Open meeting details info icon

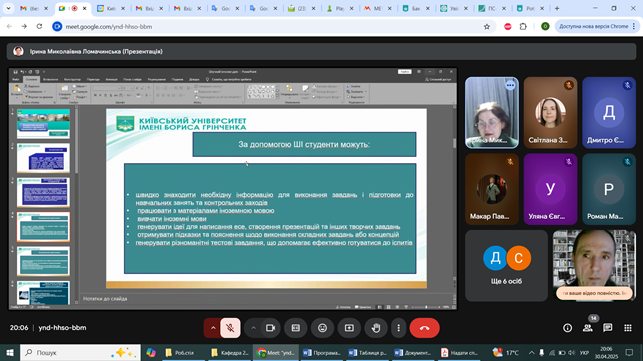click(568, 328)
